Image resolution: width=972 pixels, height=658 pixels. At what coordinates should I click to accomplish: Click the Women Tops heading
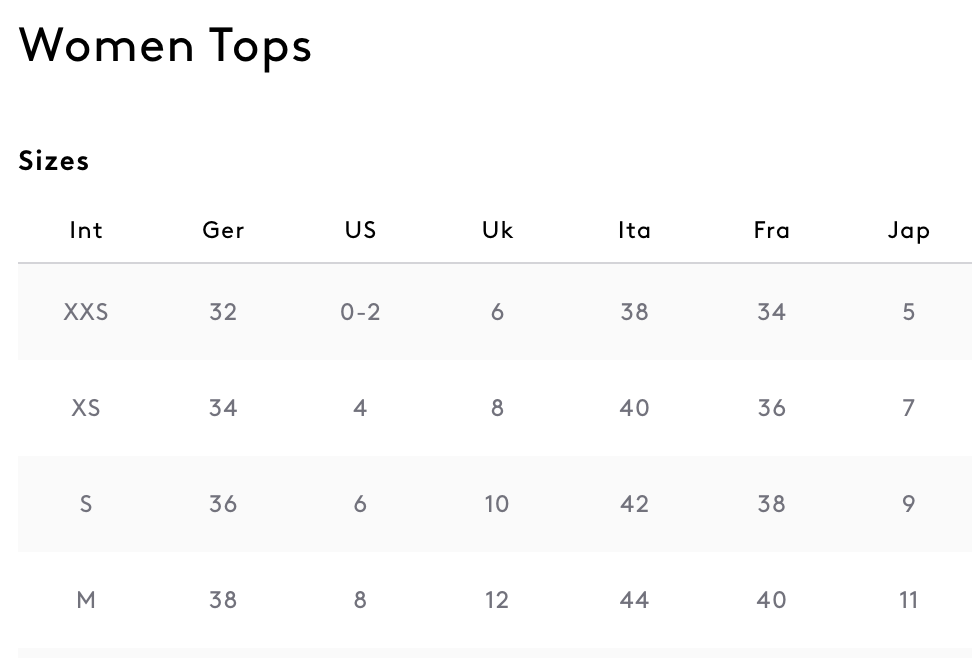pos(165,47)
